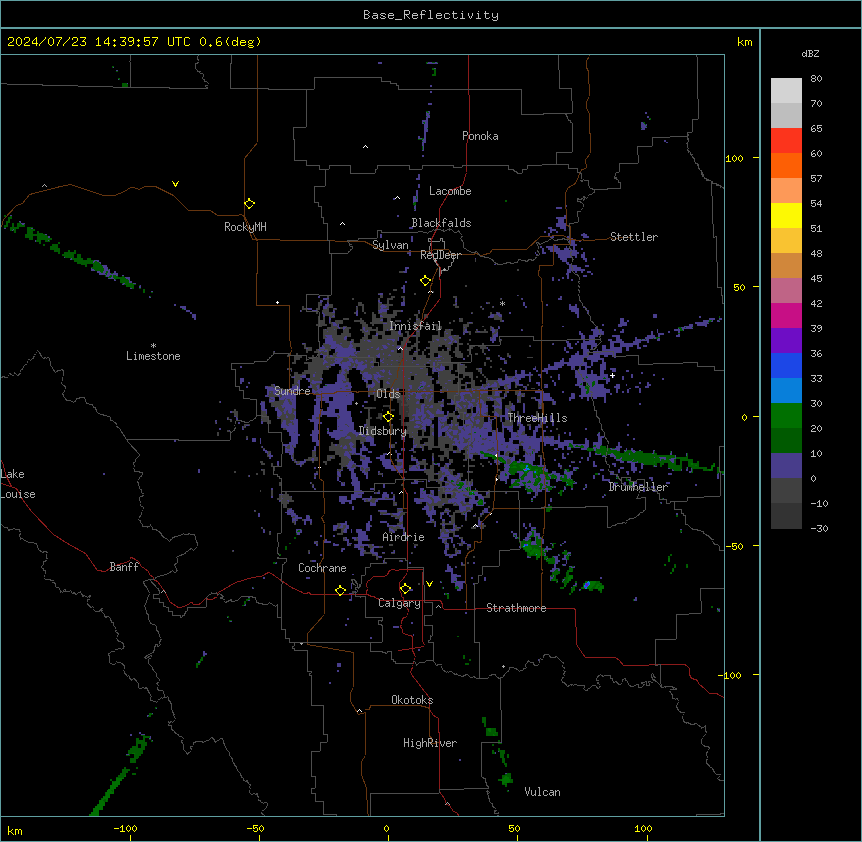
Task: Click the -100 tick on the bottom axis
Action: click(x=126, y=828)
